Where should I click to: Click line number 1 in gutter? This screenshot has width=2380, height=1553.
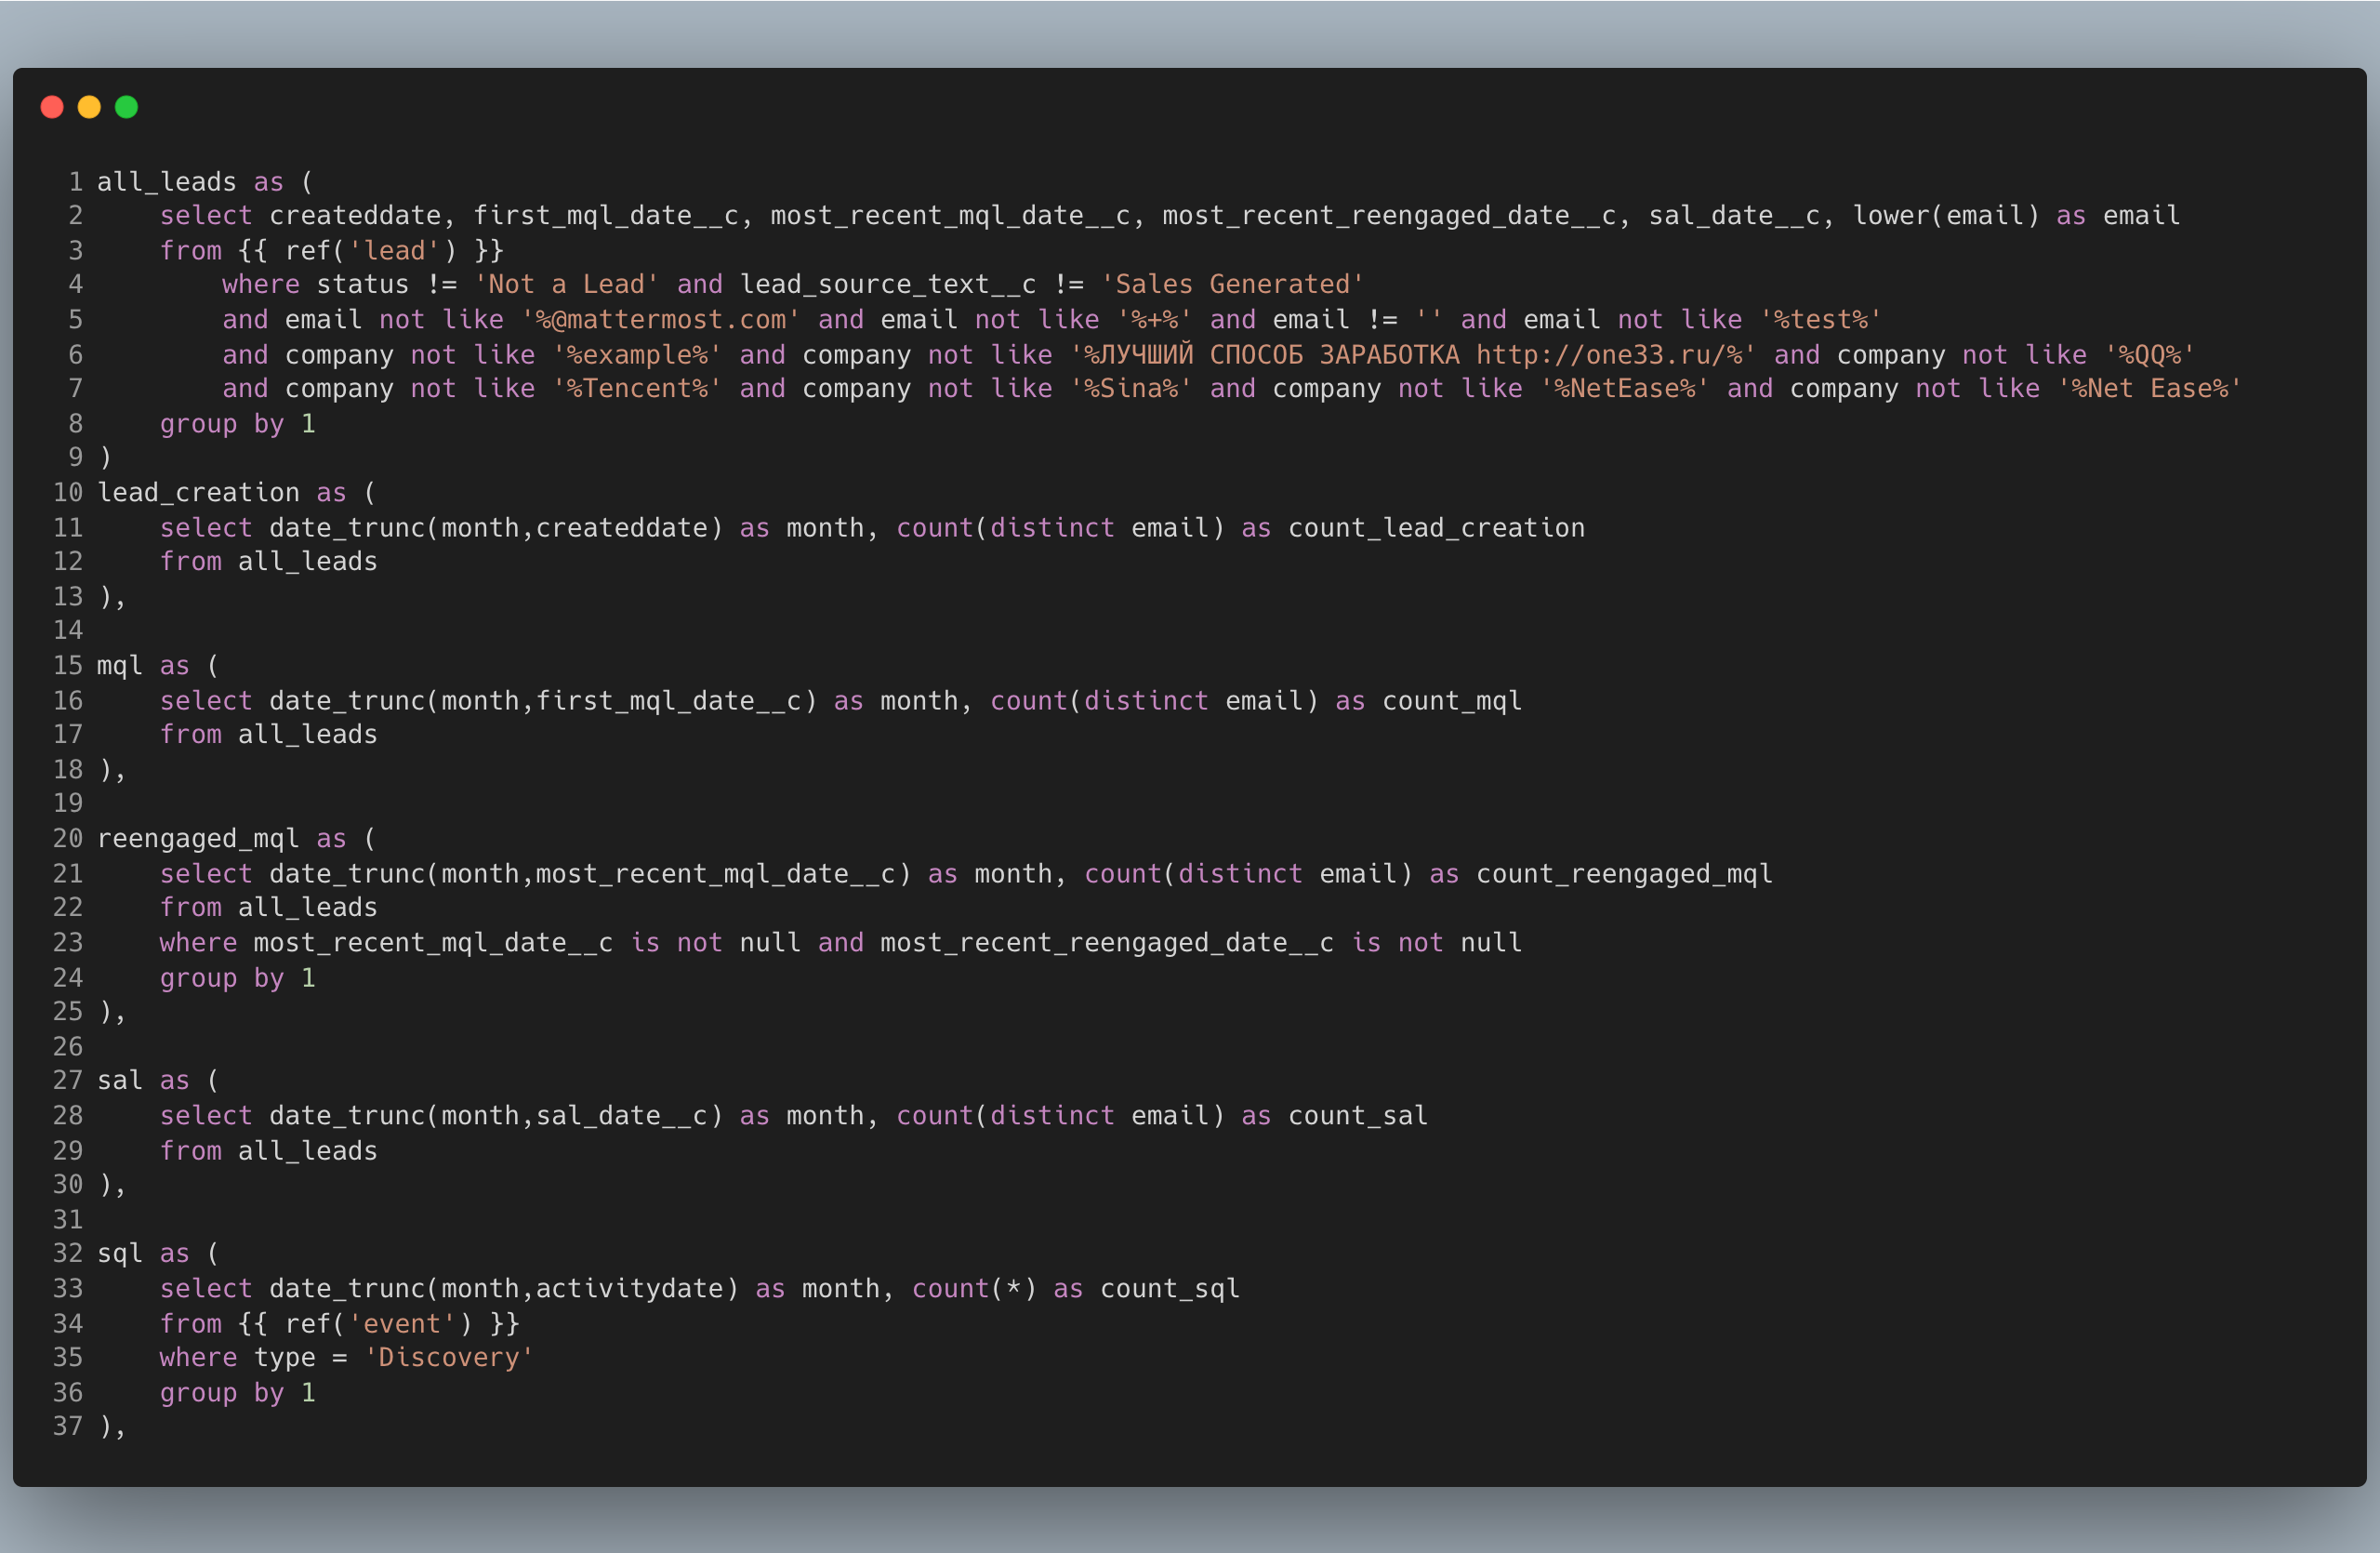point(75,182)
